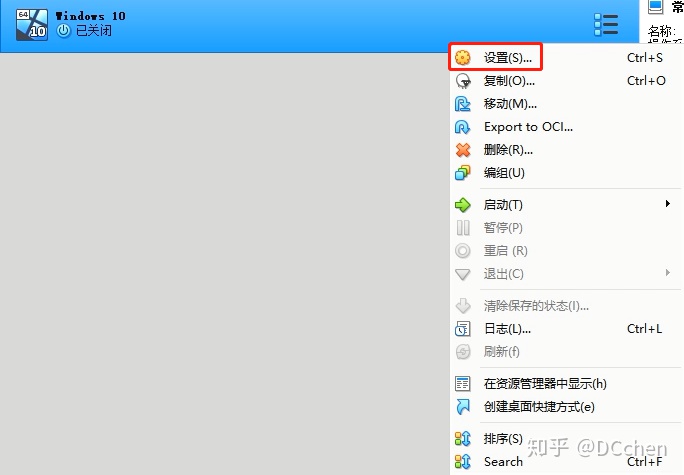Click the green Start (启动) arrow icon
This screenshot has height=475, width=684.
point(462,205)
